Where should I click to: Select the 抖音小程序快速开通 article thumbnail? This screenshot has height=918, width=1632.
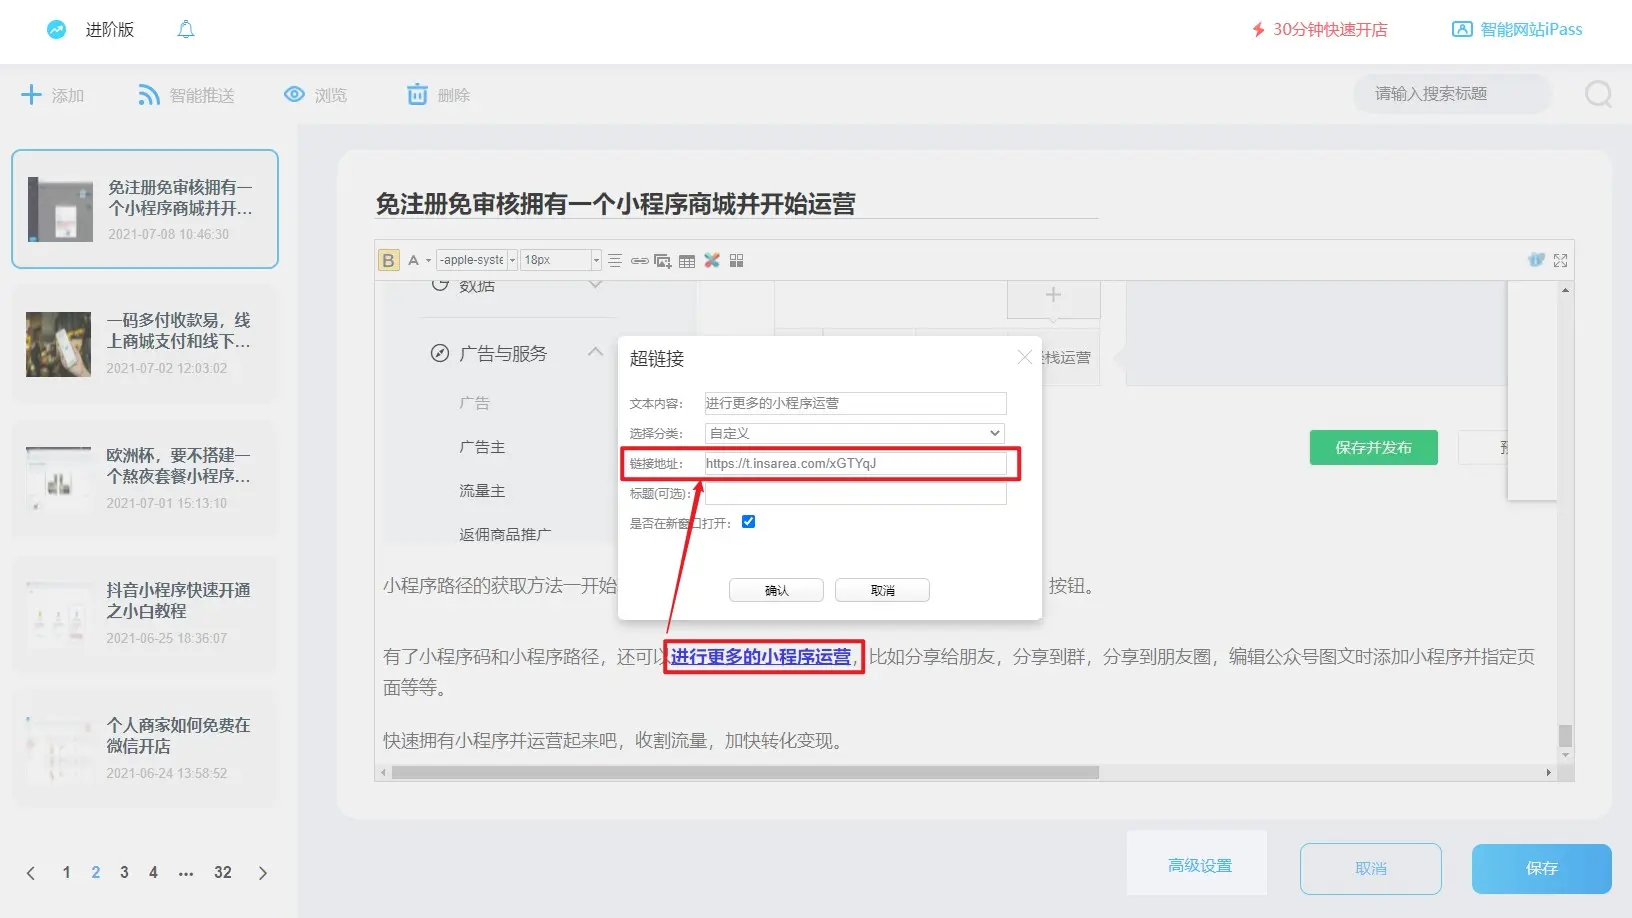point(57,613)
